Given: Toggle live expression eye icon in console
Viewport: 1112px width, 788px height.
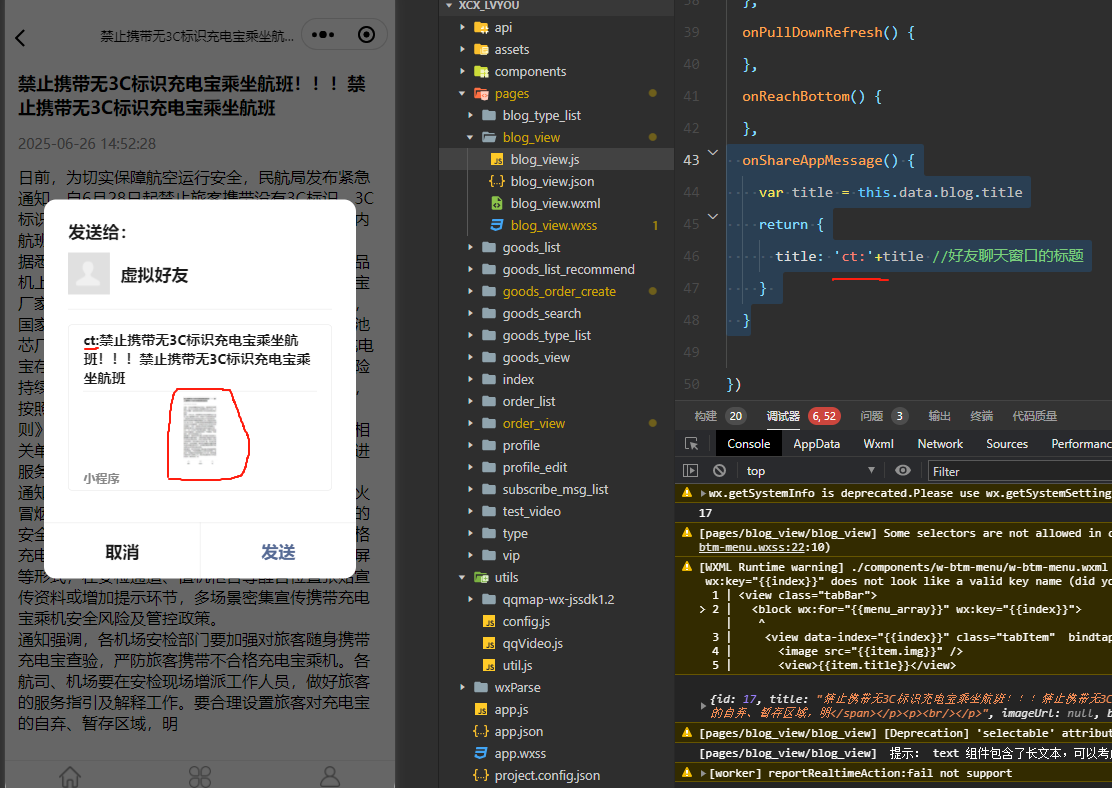Looking at the screenshot, I should tap(903, 471).
